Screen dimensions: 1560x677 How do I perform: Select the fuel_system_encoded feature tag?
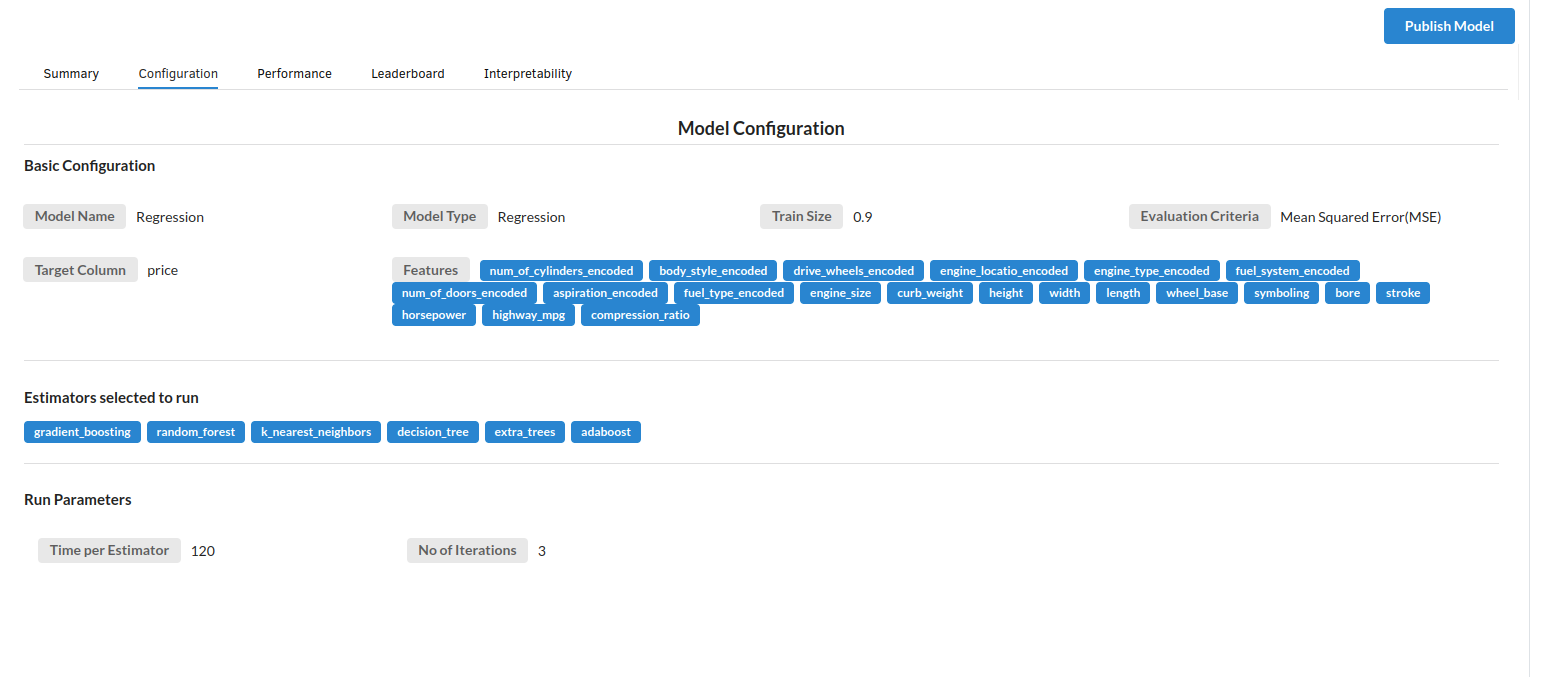coord(1292,271)
